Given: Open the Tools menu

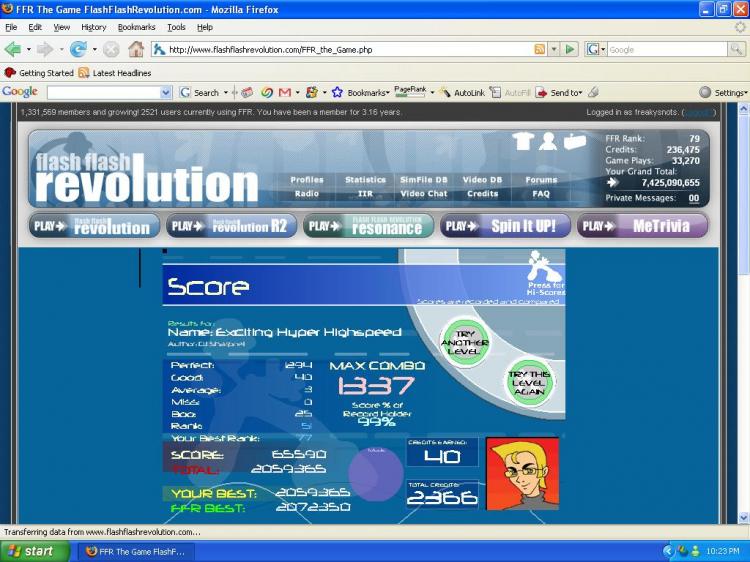Looking at the screenshot, I should 176,27.
